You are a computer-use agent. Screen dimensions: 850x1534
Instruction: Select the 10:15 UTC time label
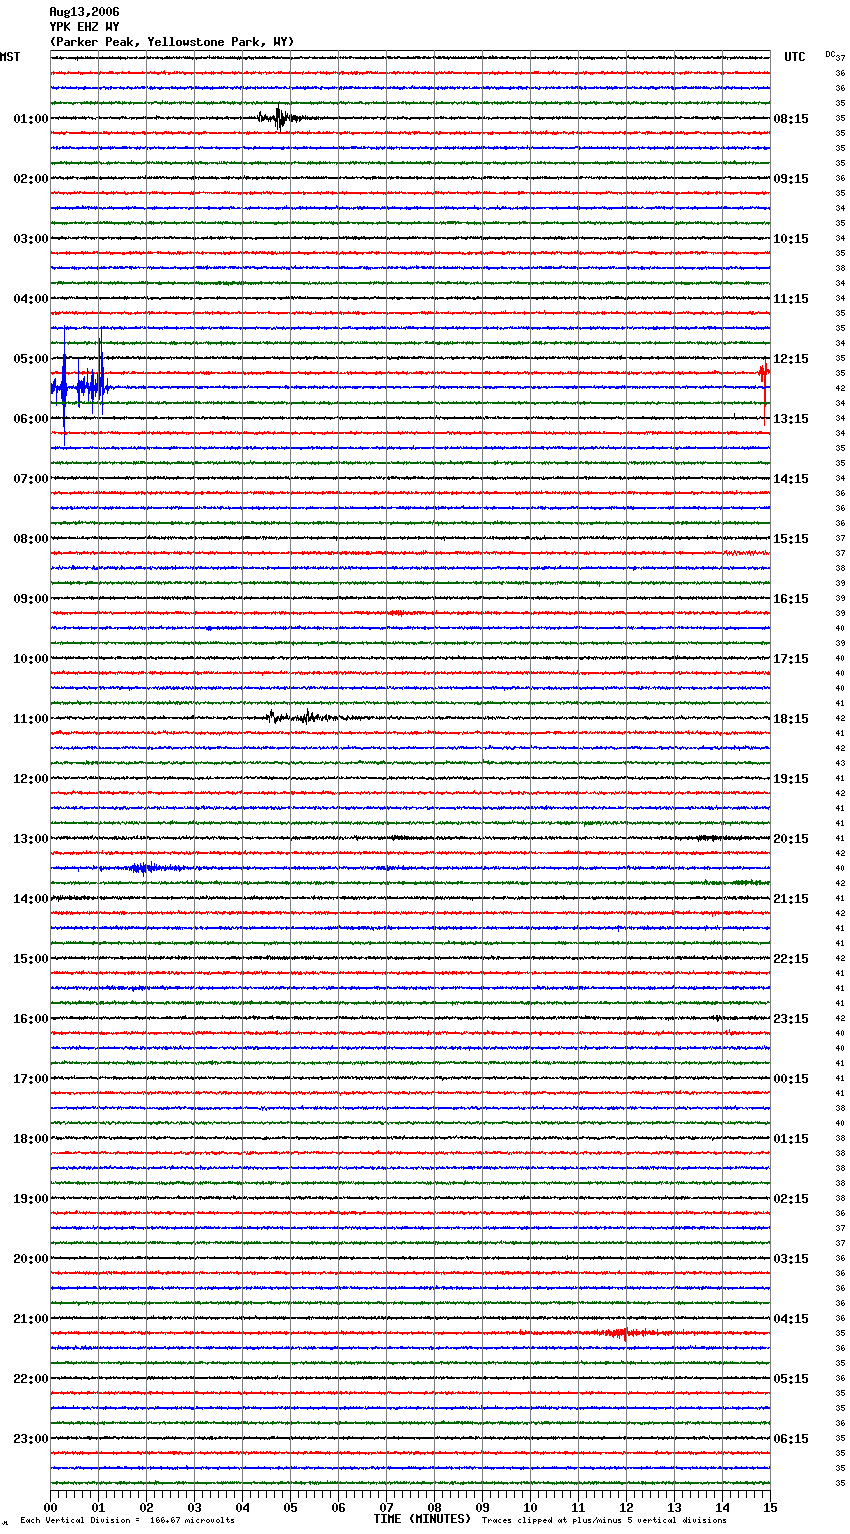[791, 239]
